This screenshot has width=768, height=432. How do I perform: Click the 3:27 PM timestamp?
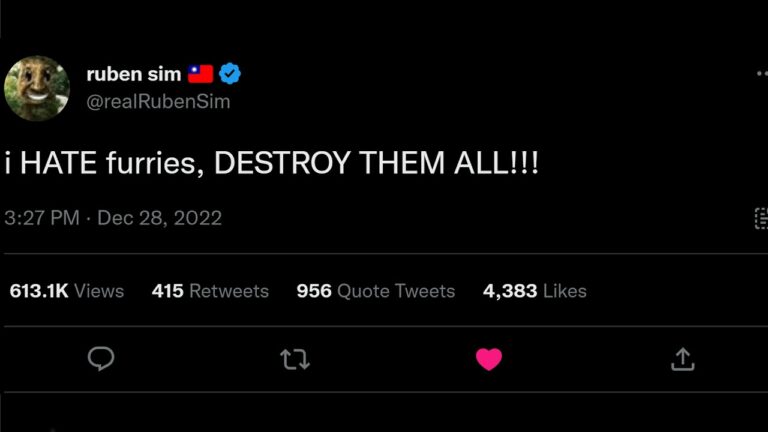click(41, 218)
